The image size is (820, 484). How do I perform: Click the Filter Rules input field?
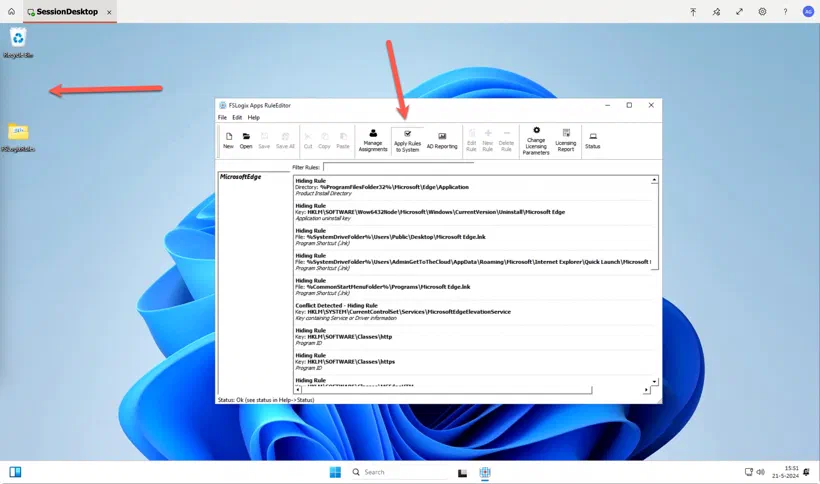(398, 167)
